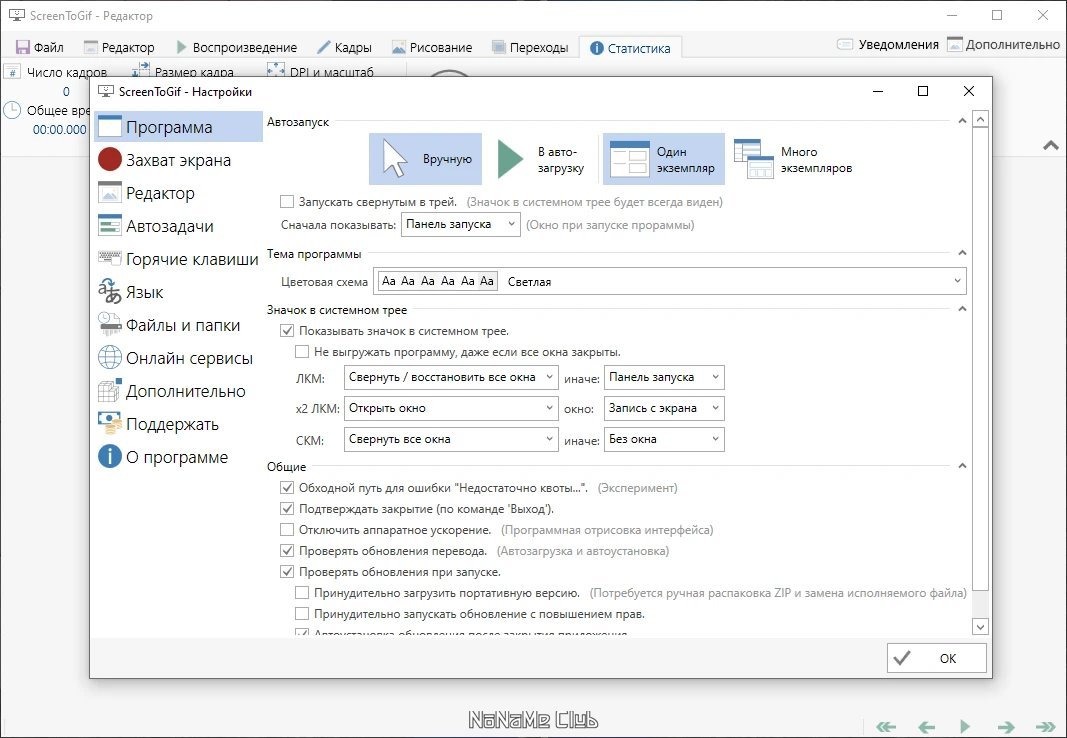Click Общее время clock icon in editor
The width and height of the screenshot is (1067, 738).
[x=12, y=110]
